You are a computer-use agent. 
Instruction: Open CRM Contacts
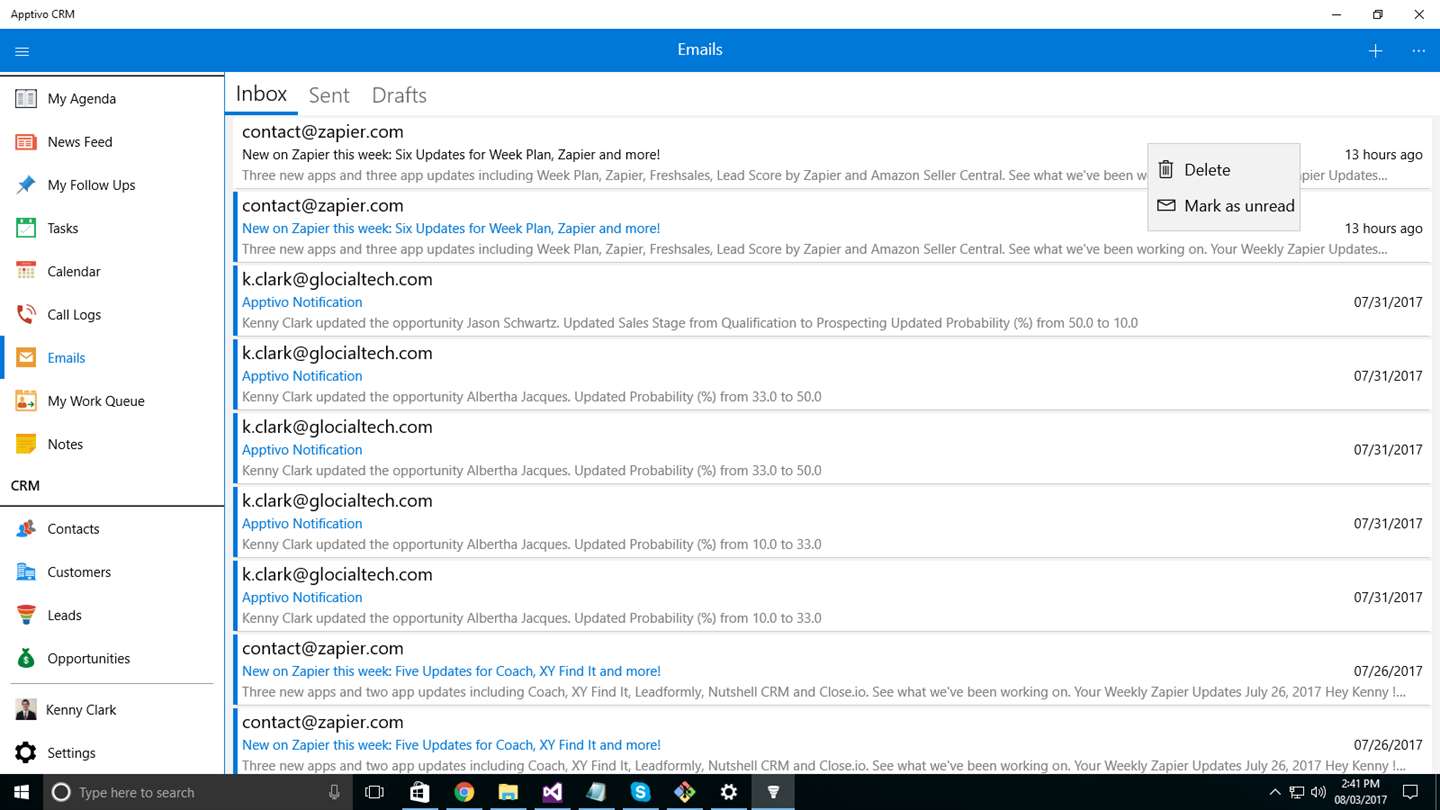click(112, 529)
